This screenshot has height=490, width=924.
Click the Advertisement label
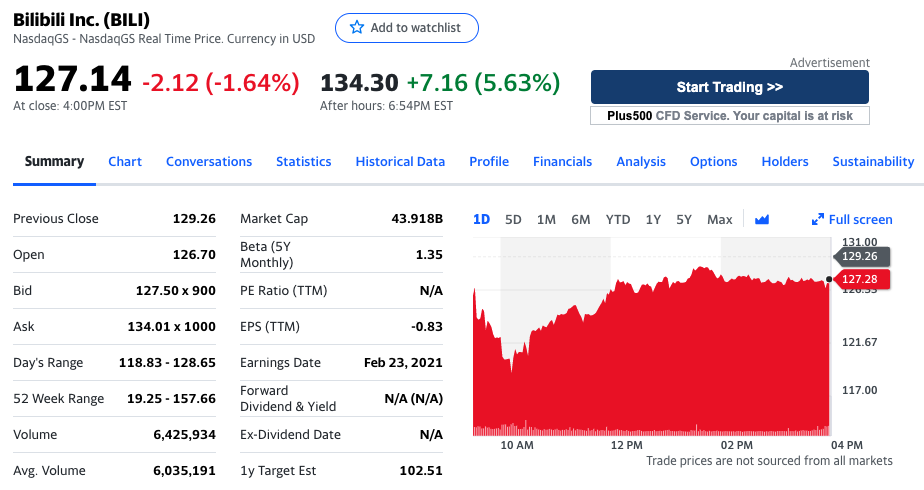point(830,62)
